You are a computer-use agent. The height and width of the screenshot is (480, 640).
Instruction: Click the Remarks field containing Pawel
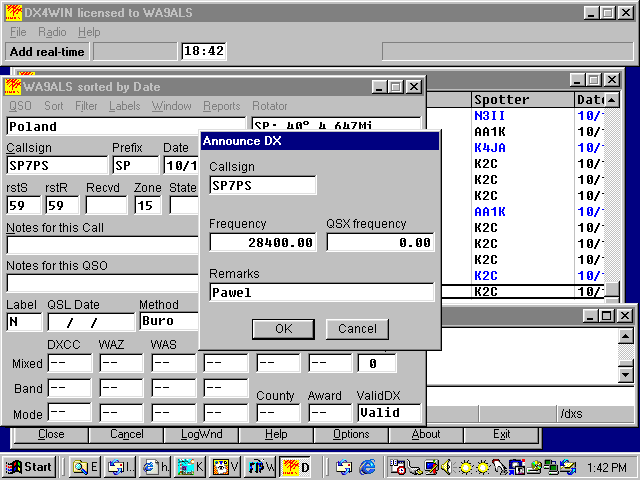(x=322, y=292)
